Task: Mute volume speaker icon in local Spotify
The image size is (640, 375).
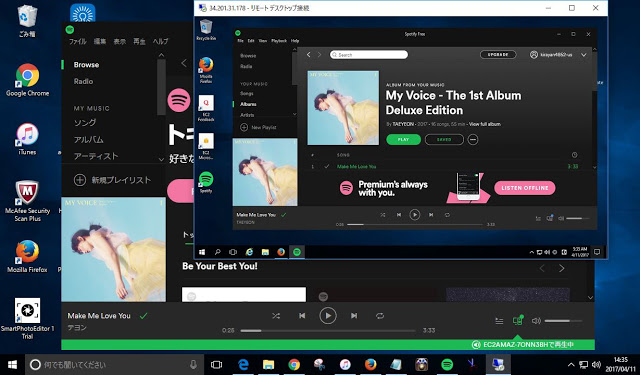Action: (536, 321)
